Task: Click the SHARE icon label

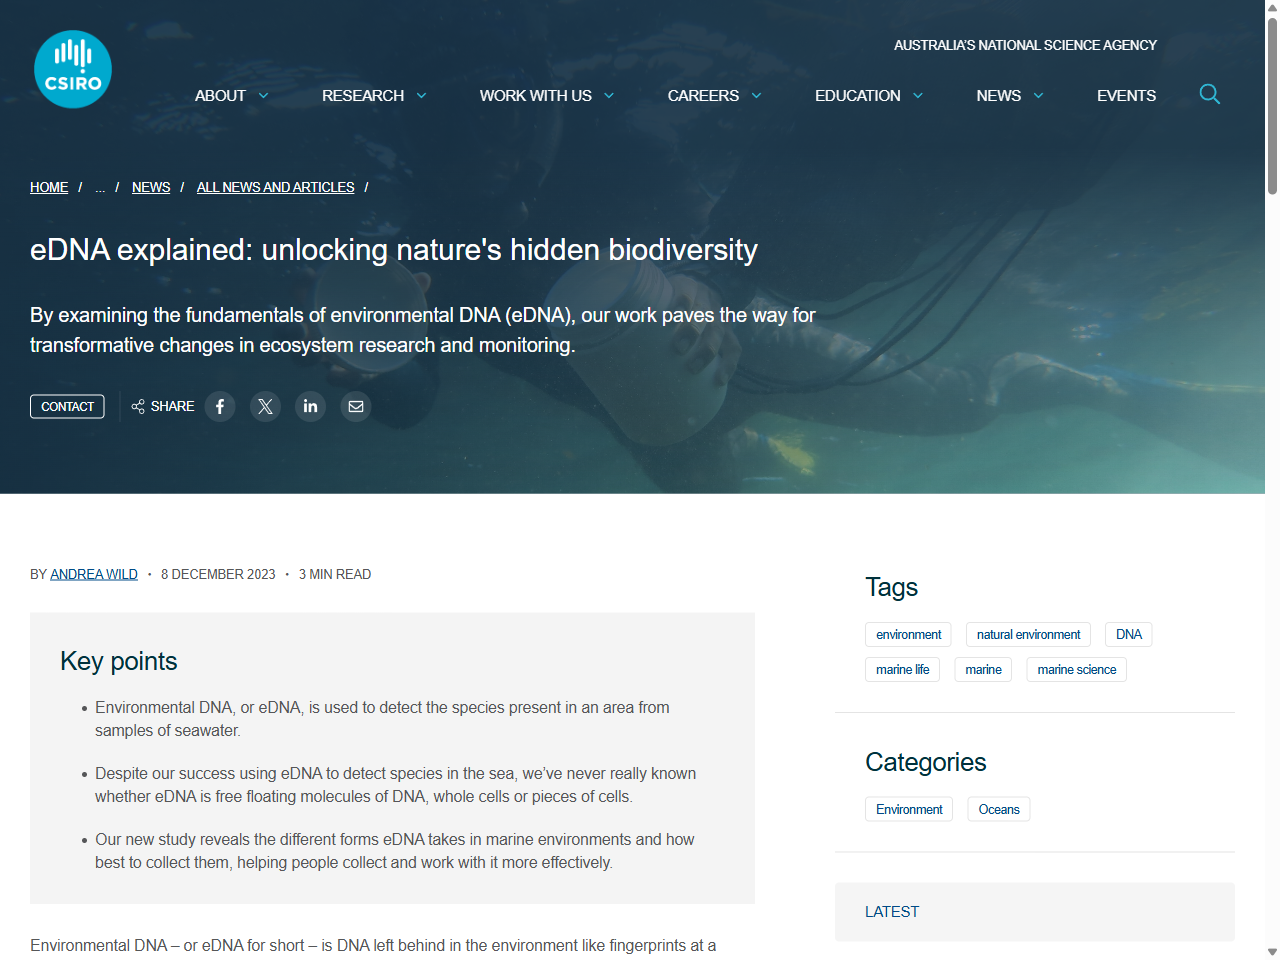Action: click(x=162, y=406)
